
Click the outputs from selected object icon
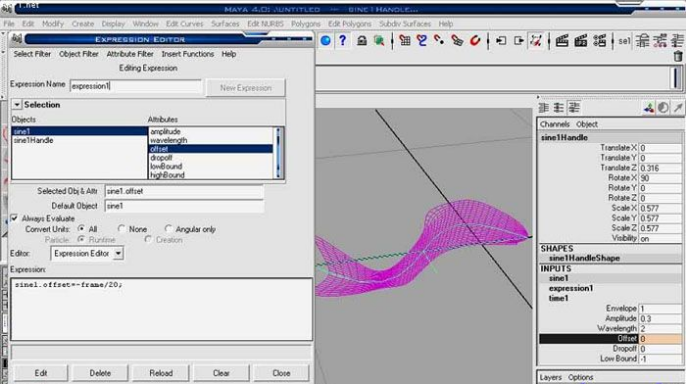tap(518, 41)
